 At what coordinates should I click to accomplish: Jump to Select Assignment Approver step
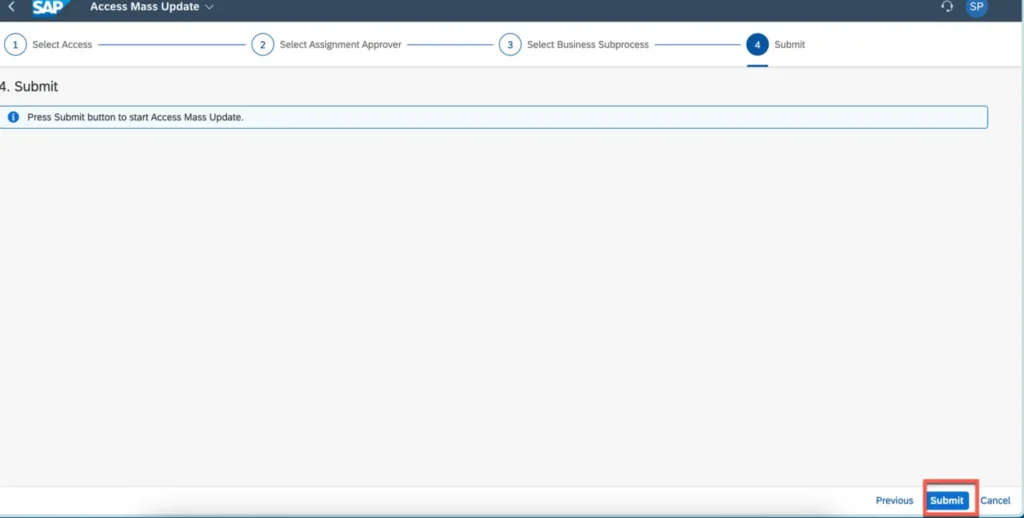click(340, 45)
